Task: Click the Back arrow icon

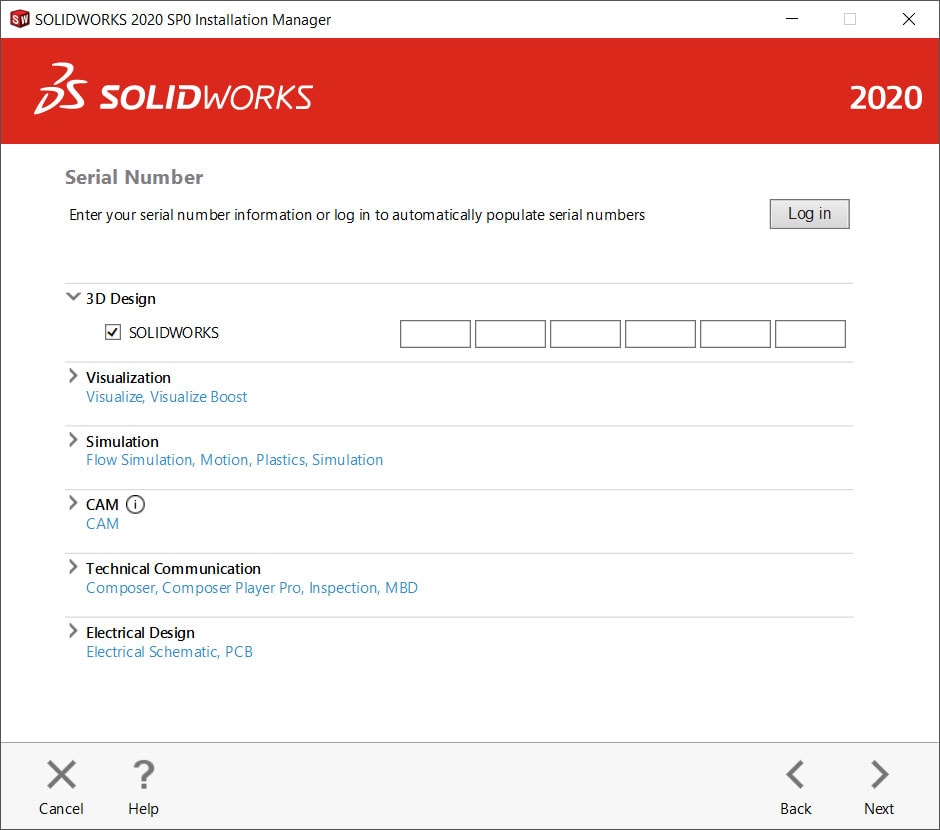Action: 795,773
